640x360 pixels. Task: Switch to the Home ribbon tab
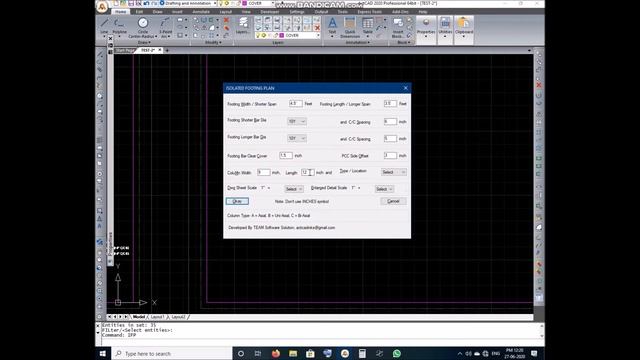pyautogui.click(x=120, y=12)
